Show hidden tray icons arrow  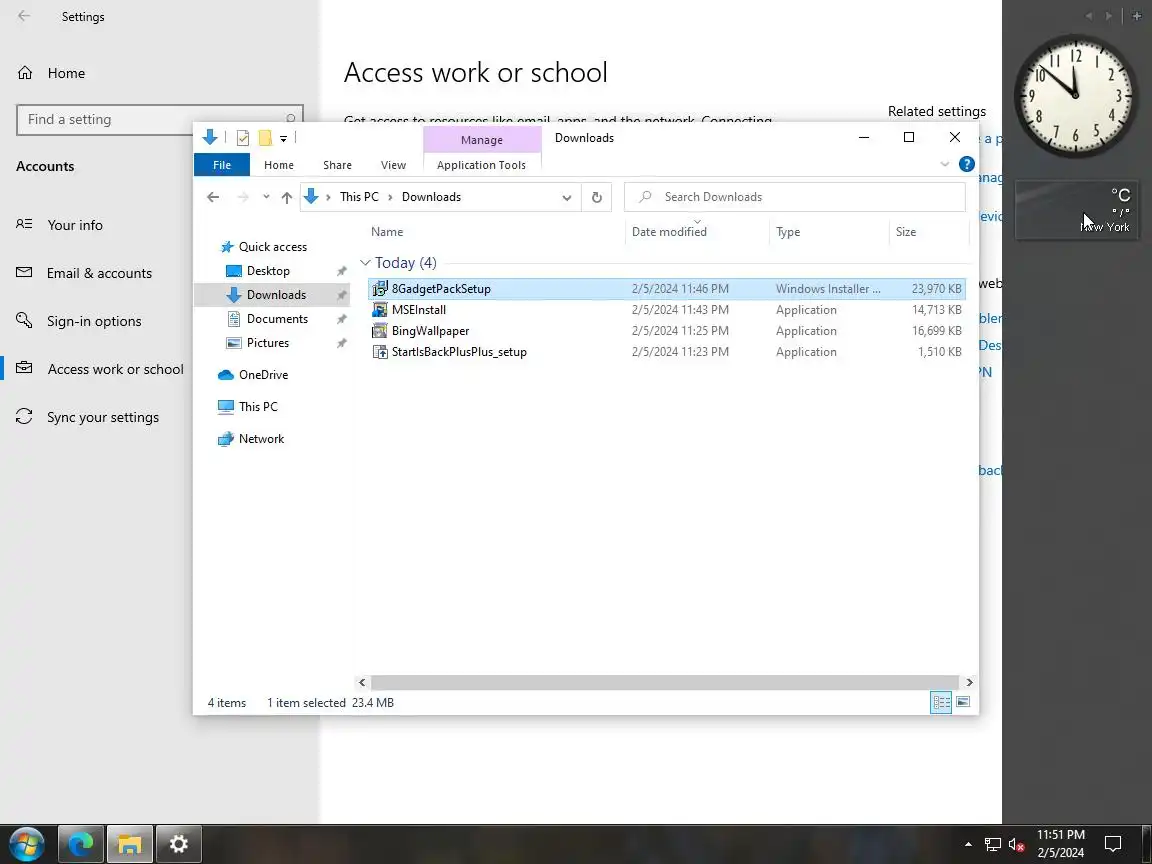[x=968, y=844]
